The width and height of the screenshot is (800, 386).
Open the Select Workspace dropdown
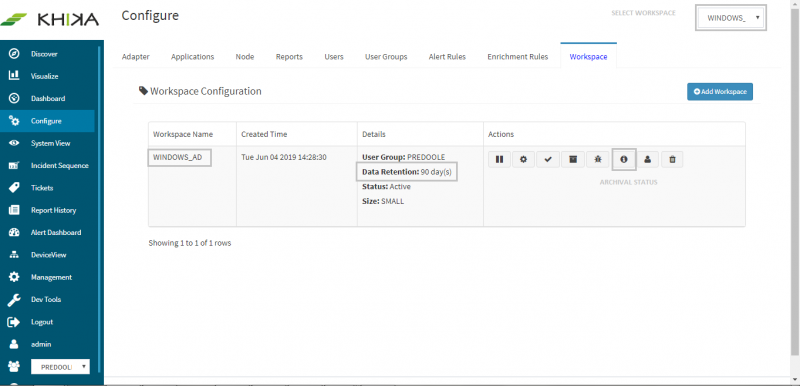[731, 18]
